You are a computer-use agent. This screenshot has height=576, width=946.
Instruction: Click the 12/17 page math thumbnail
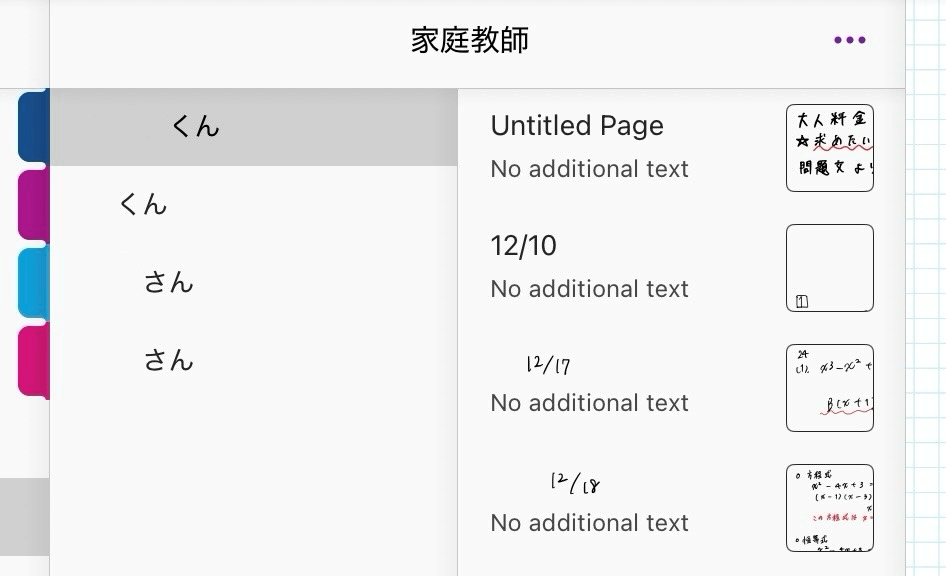point(830,388)
